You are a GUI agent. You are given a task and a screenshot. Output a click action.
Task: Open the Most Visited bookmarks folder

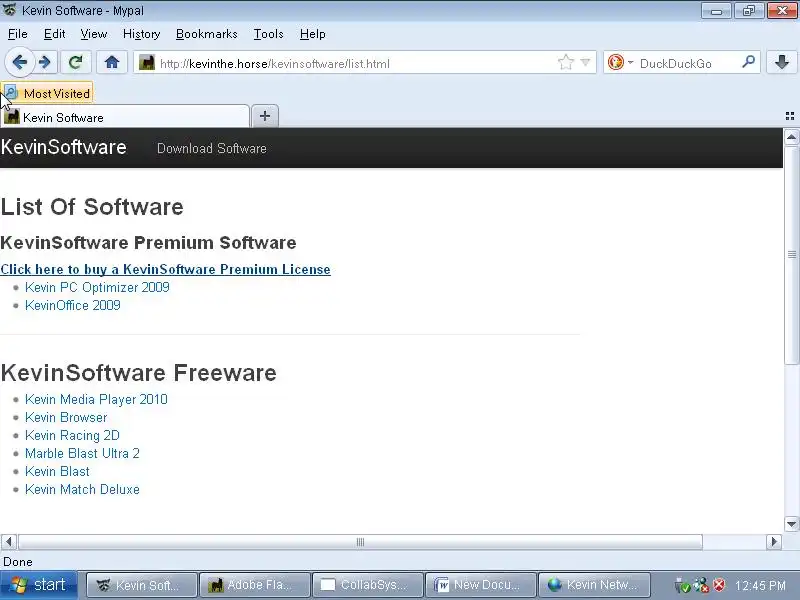coord(47,93)
